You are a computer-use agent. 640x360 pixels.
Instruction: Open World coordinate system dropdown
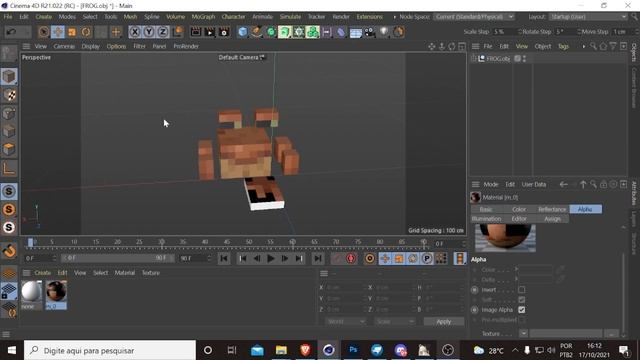pyautogui.click(x=345, y=322)
